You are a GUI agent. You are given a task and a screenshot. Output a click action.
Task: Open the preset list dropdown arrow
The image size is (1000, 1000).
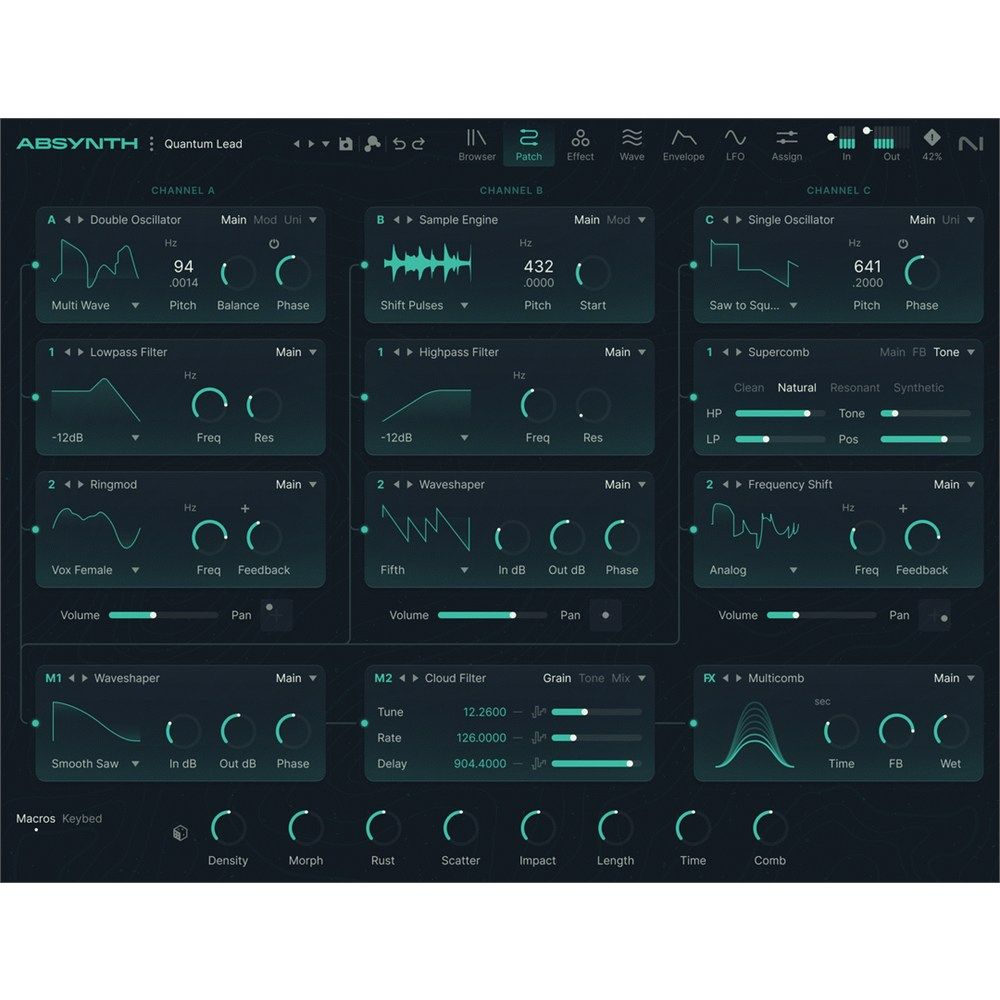pyautogui.click(x=326, y=144)
